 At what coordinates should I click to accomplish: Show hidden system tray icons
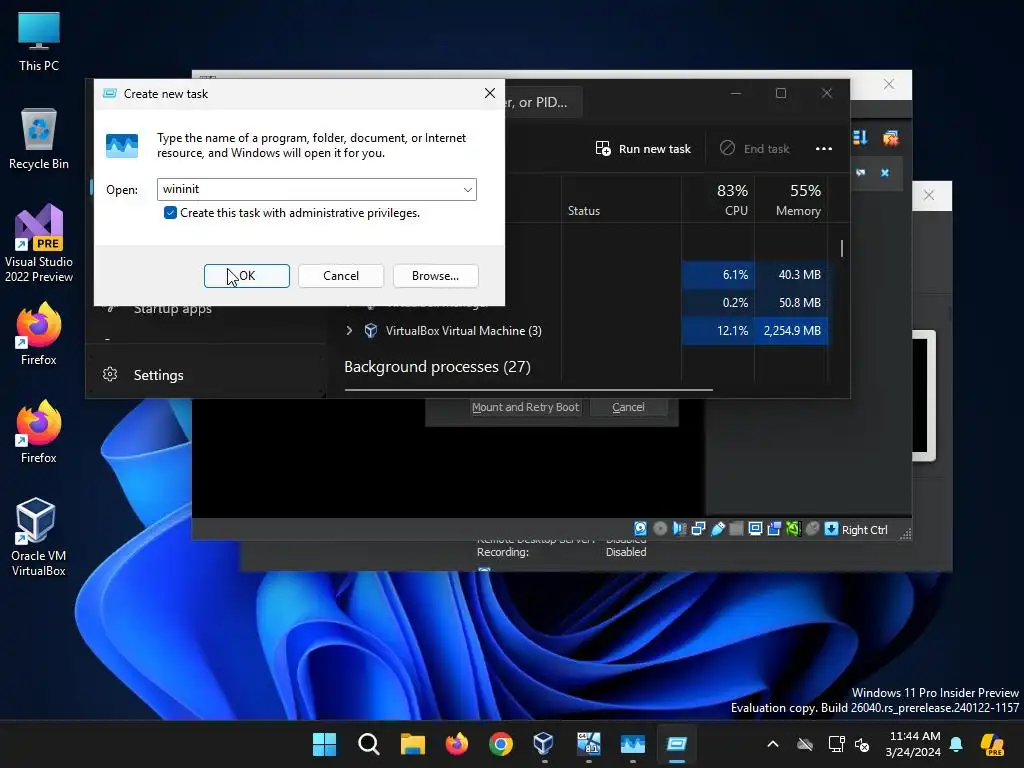pos(773,744)
